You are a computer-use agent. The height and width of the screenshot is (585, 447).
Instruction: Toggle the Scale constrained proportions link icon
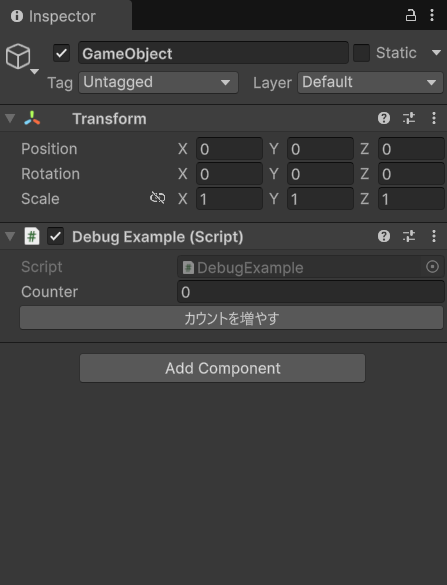click(157, 198)
